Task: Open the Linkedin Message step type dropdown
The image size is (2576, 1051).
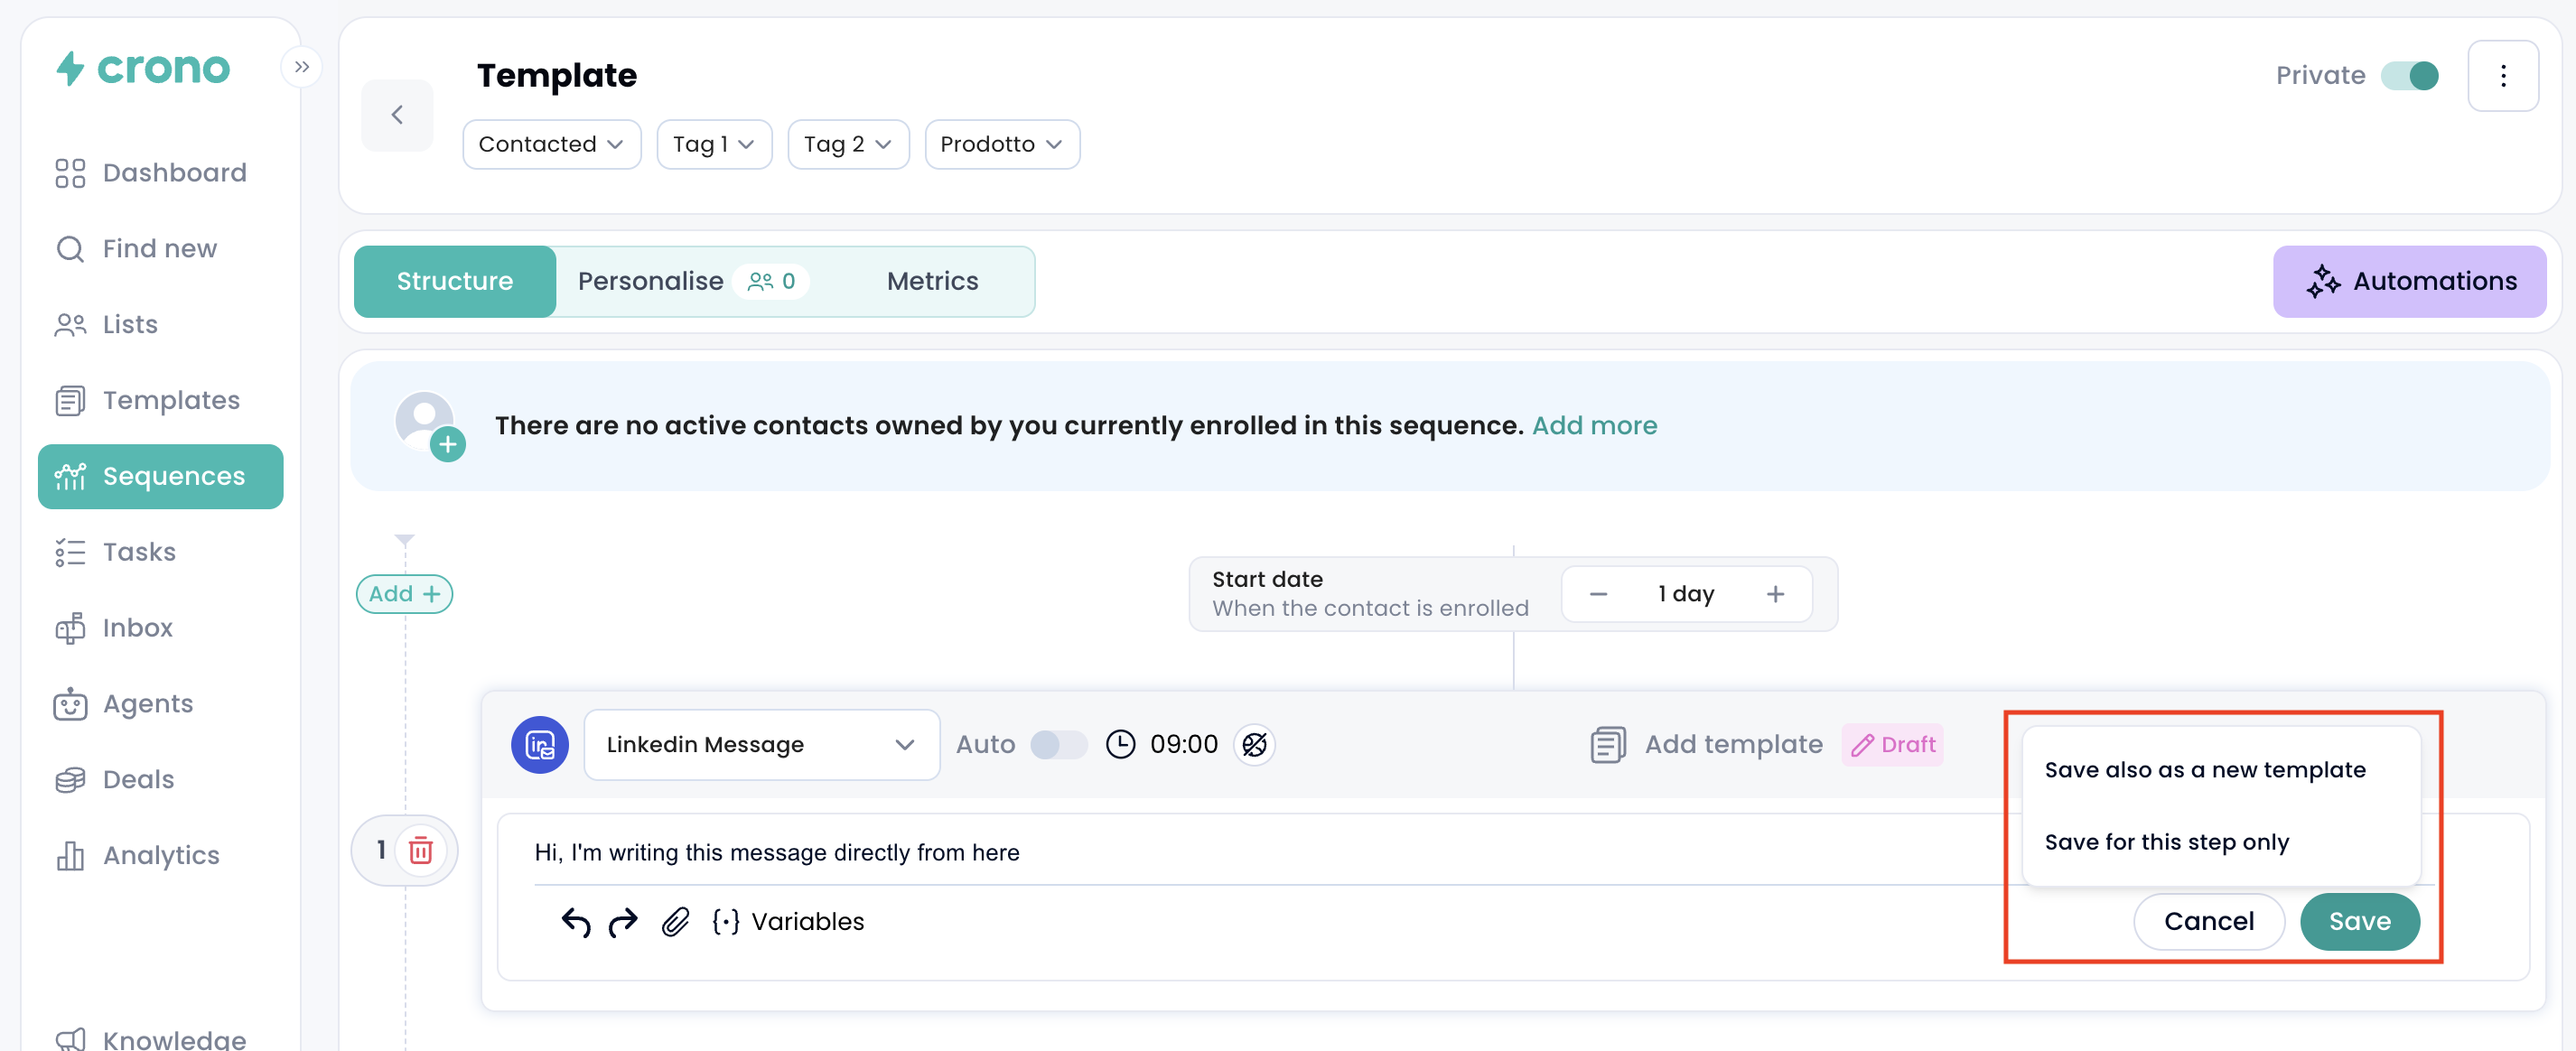Action: (762, 745)
